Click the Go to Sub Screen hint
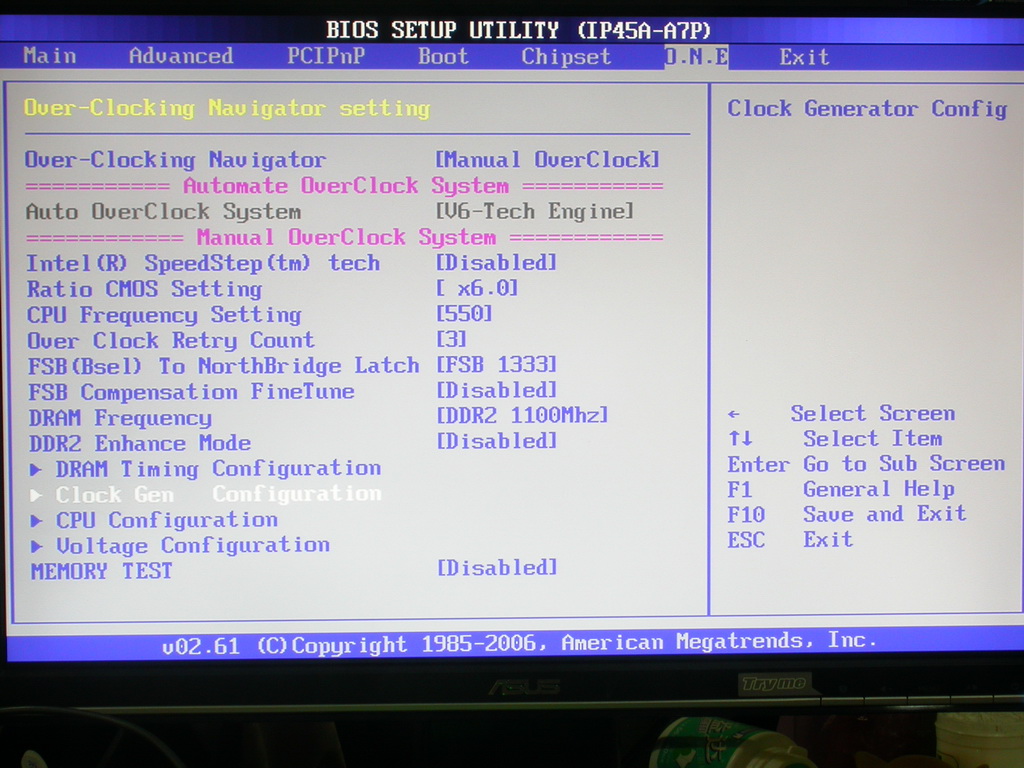1024x768 pixels. pyautogui.click(x=904, y=464)
